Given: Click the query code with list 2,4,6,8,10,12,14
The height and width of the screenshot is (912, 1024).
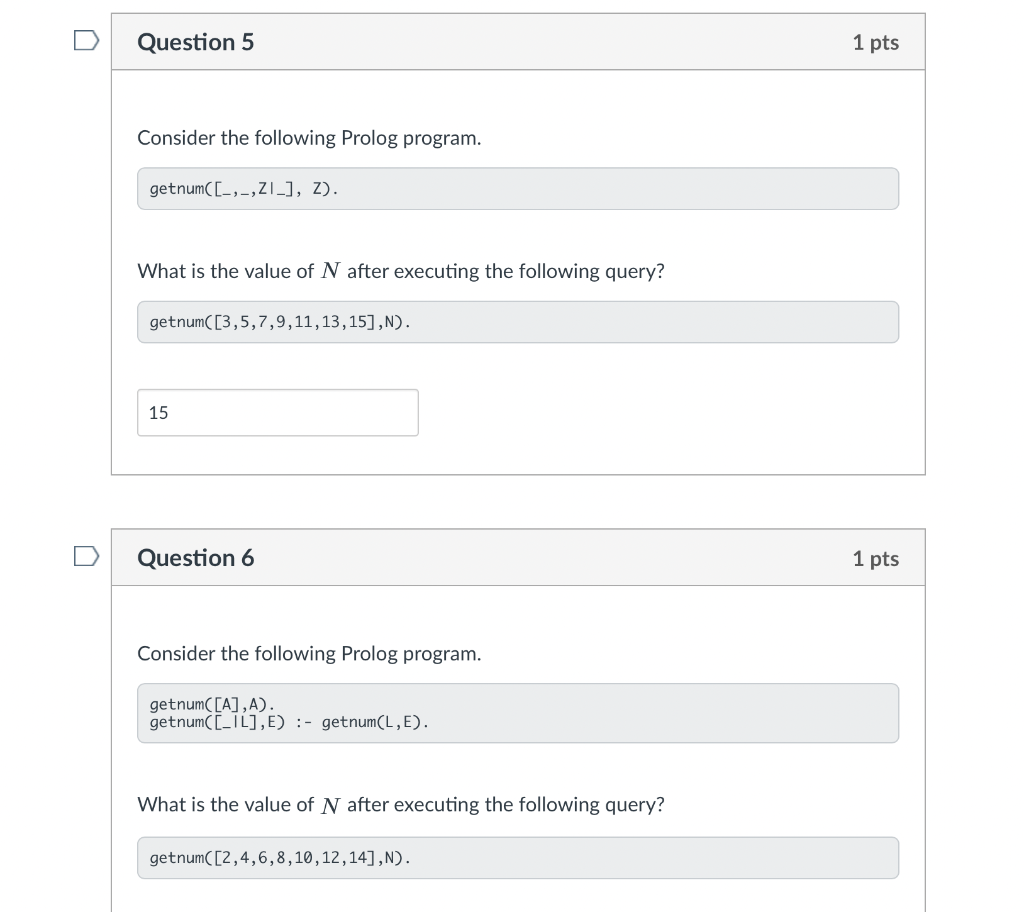Looking at the screenshot, I should 518,858.
